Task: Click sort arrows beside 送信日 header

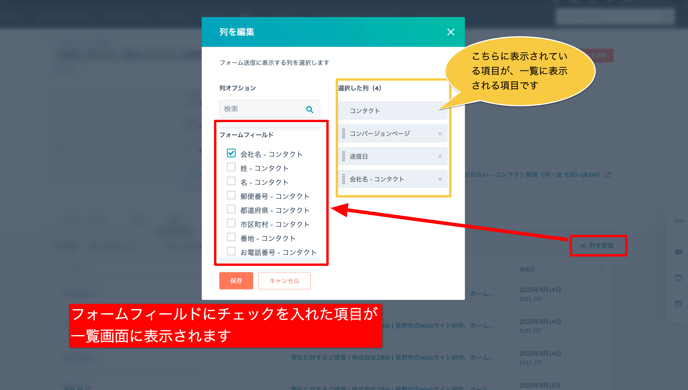Action: (602, 268)
